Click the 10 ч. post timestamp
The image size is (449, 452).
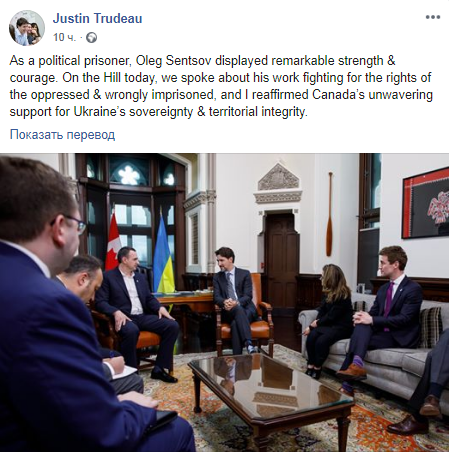(64, 37)
